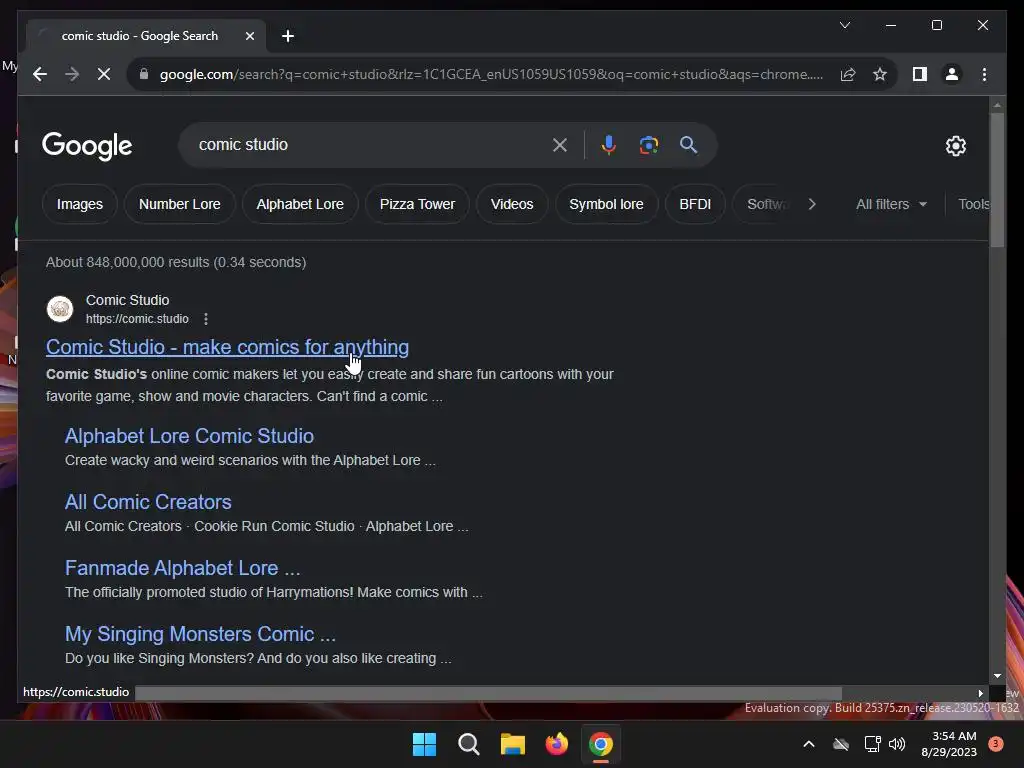Share this page icon in address bar
1024x768 pixels.
click(848, 74)
